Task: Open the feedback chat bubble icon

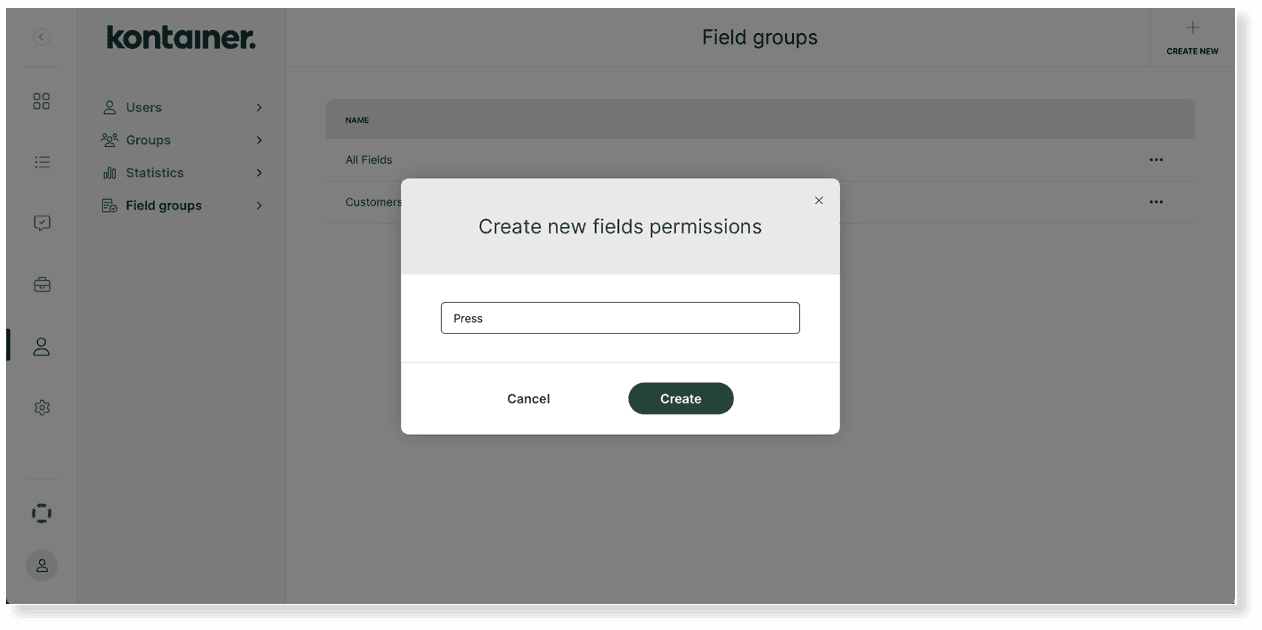Action: pyautogui.click(x=41, y=222)
